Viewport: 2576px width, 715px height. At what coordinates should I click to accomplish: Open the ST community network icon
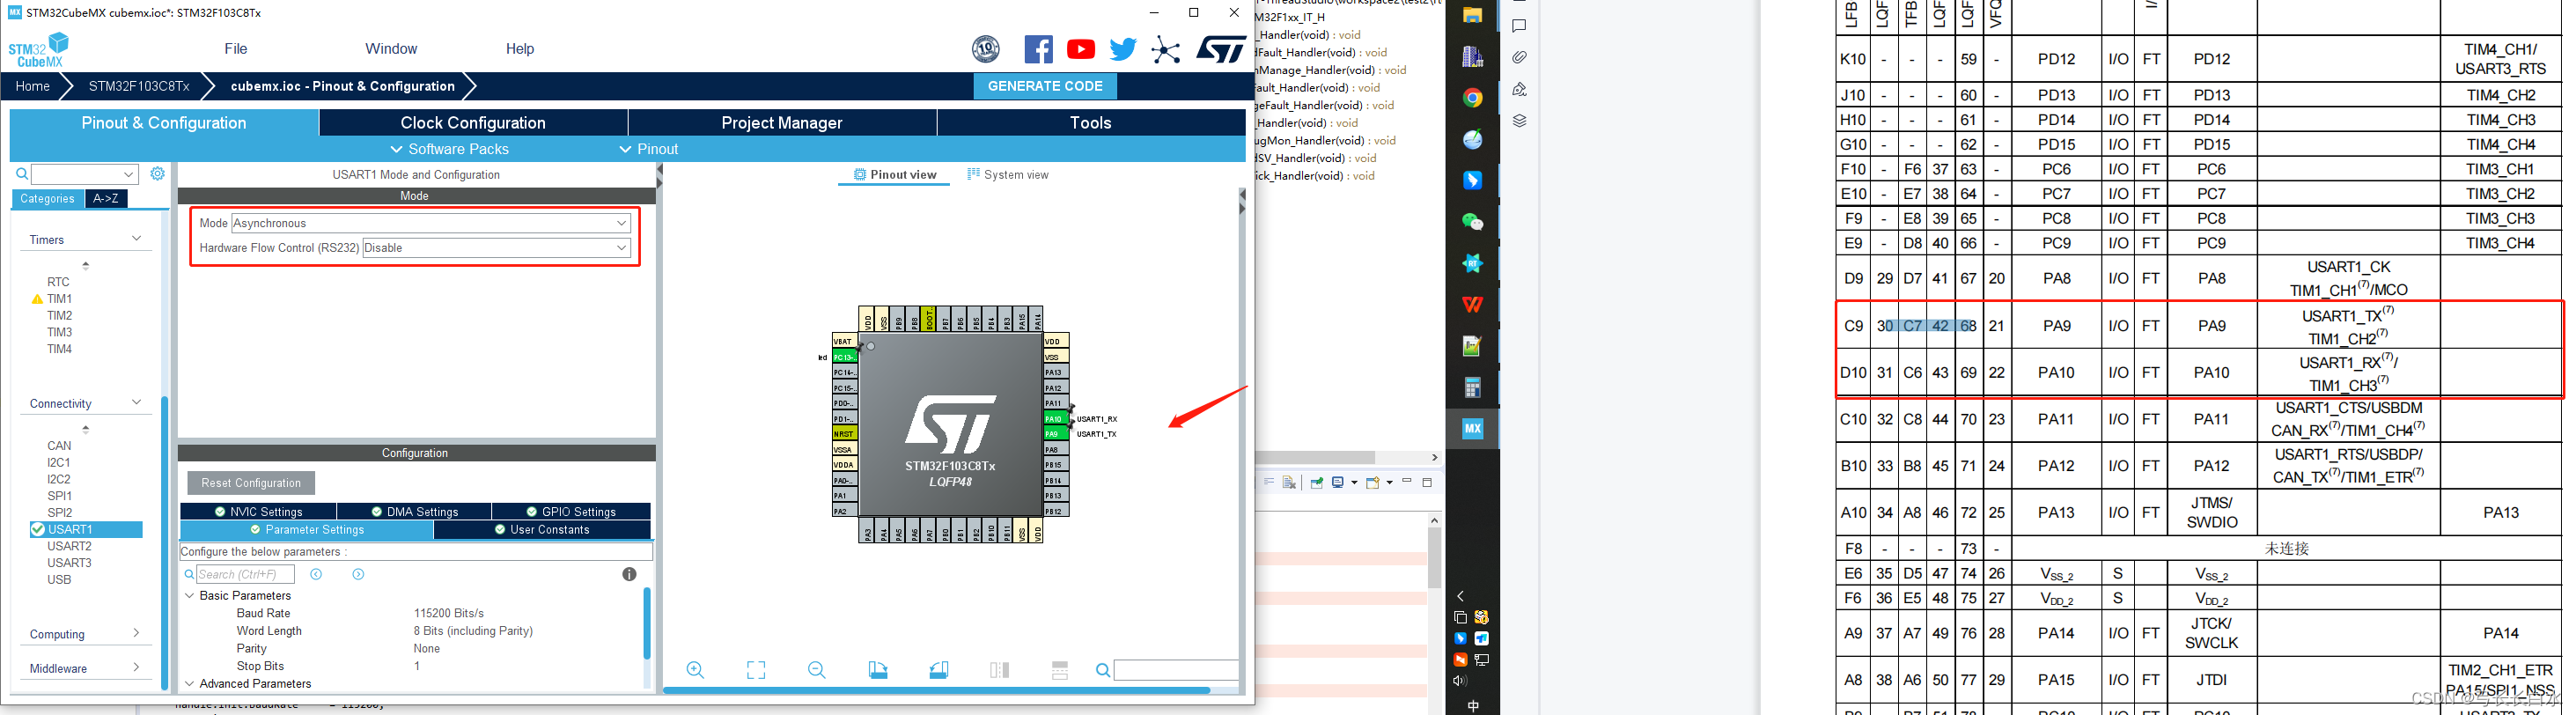(x=1165, y=49)
